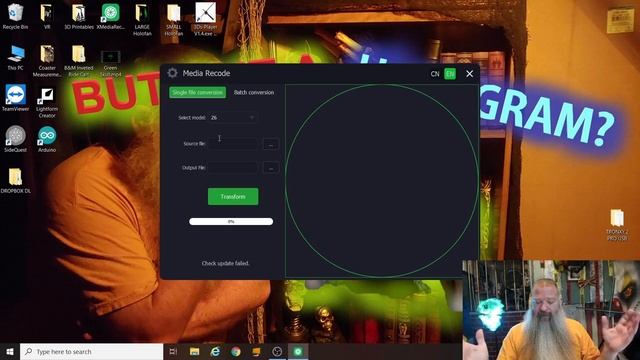Launch the SideQuest shortcut
640x360 pixels.
click(x=16, y=139)
